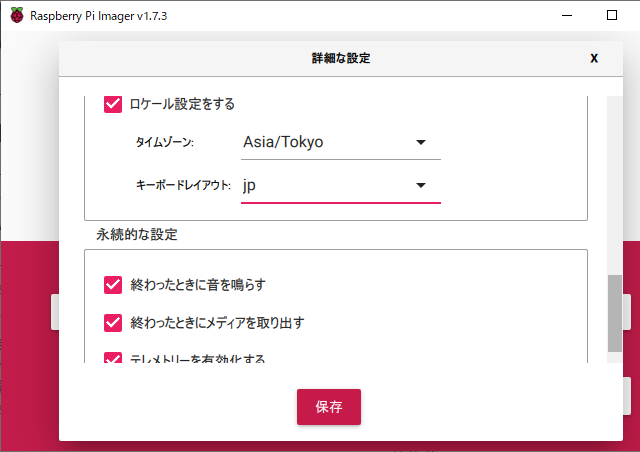Click the キーボードレイアウト: label
640x452 pixels.
(x=183, y=185)
